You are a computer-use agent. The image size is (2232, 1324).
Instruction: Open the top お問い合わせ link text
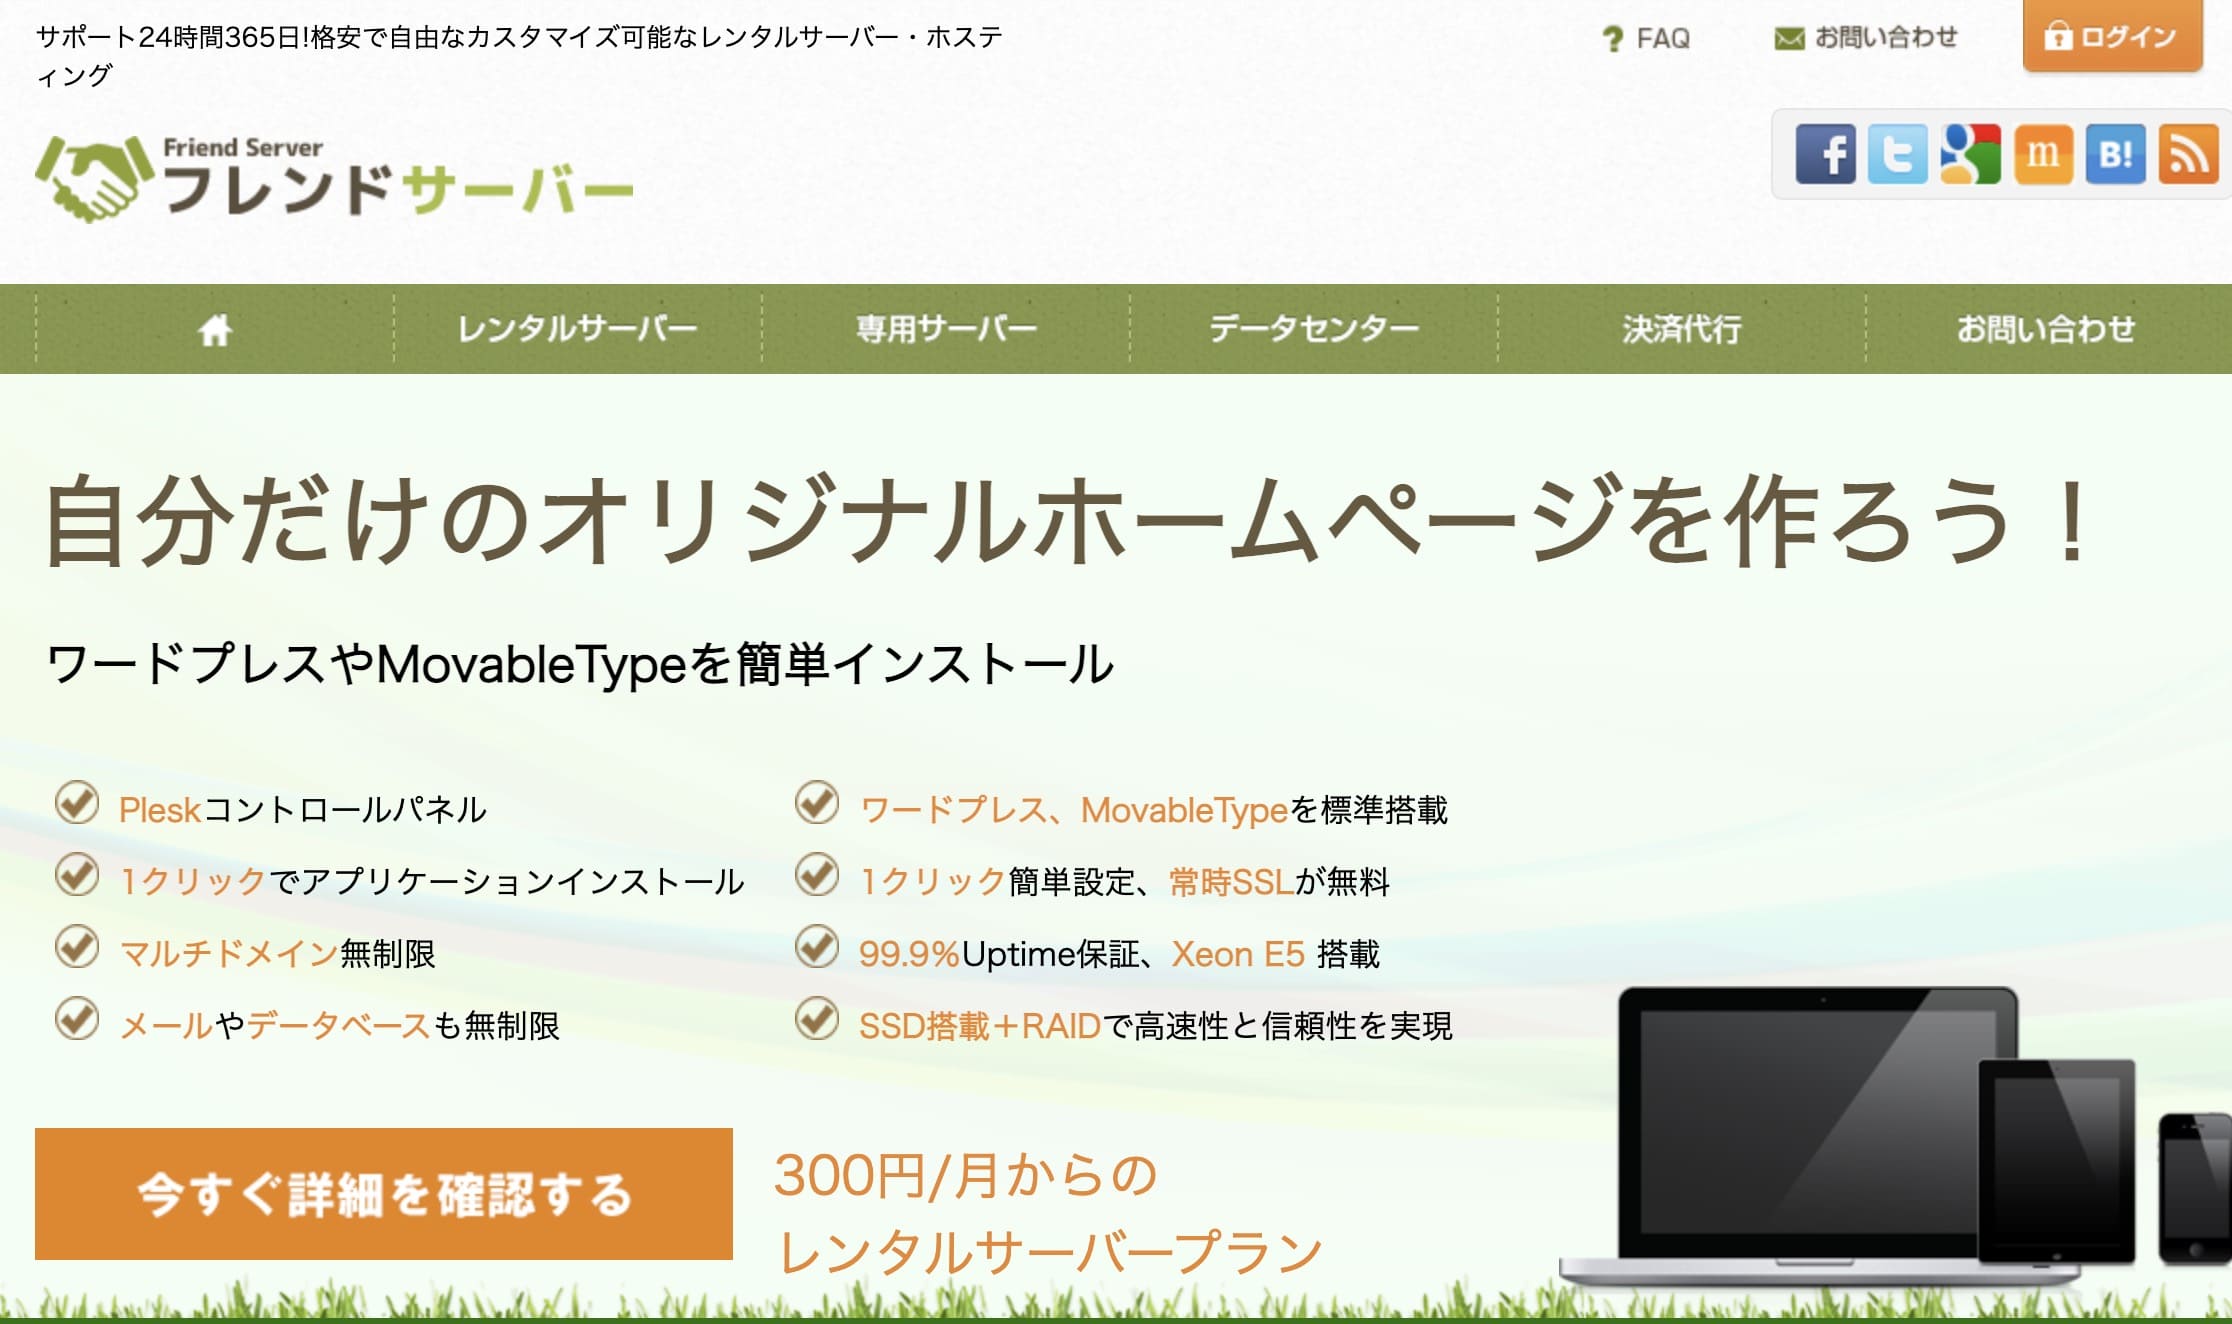[1886, 38]
